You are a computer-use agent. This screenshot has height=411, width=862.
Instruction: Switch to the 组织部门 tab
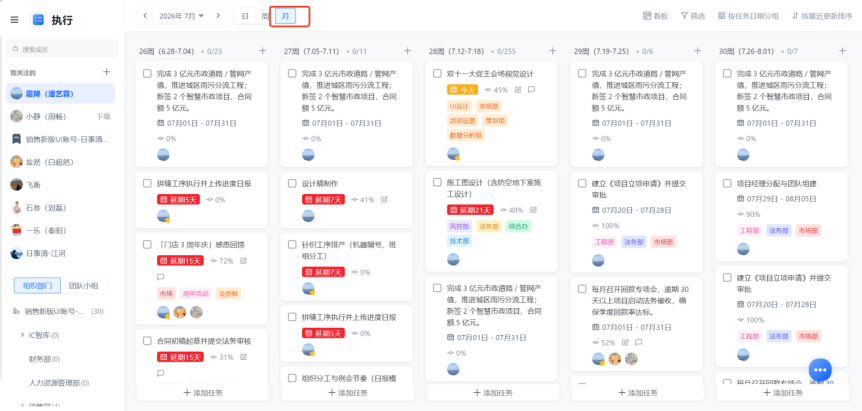37,286
